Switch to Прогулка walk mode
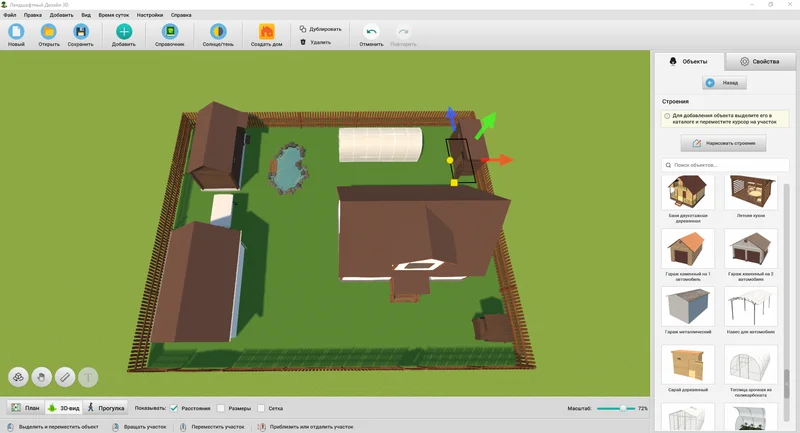 [x=106, y=407]
